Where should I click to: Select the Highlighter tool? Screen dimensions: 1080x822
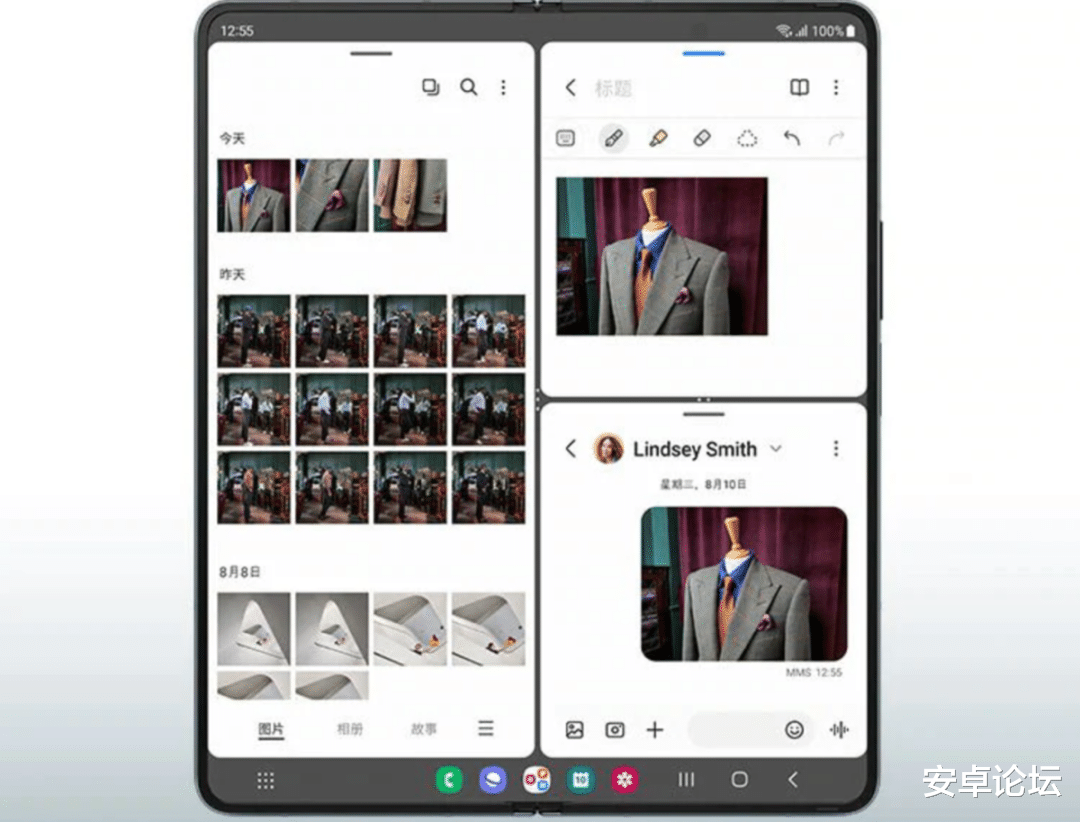pyautogui.click(x=658, y=138)
